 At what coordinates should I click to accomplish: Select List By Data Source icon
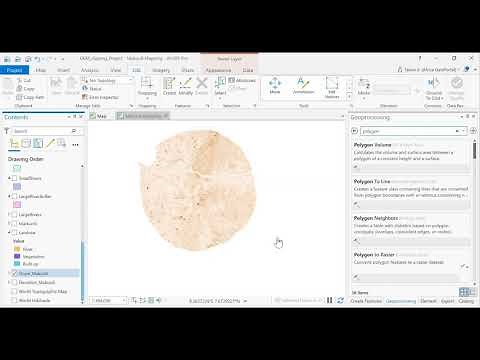(26, 144)
